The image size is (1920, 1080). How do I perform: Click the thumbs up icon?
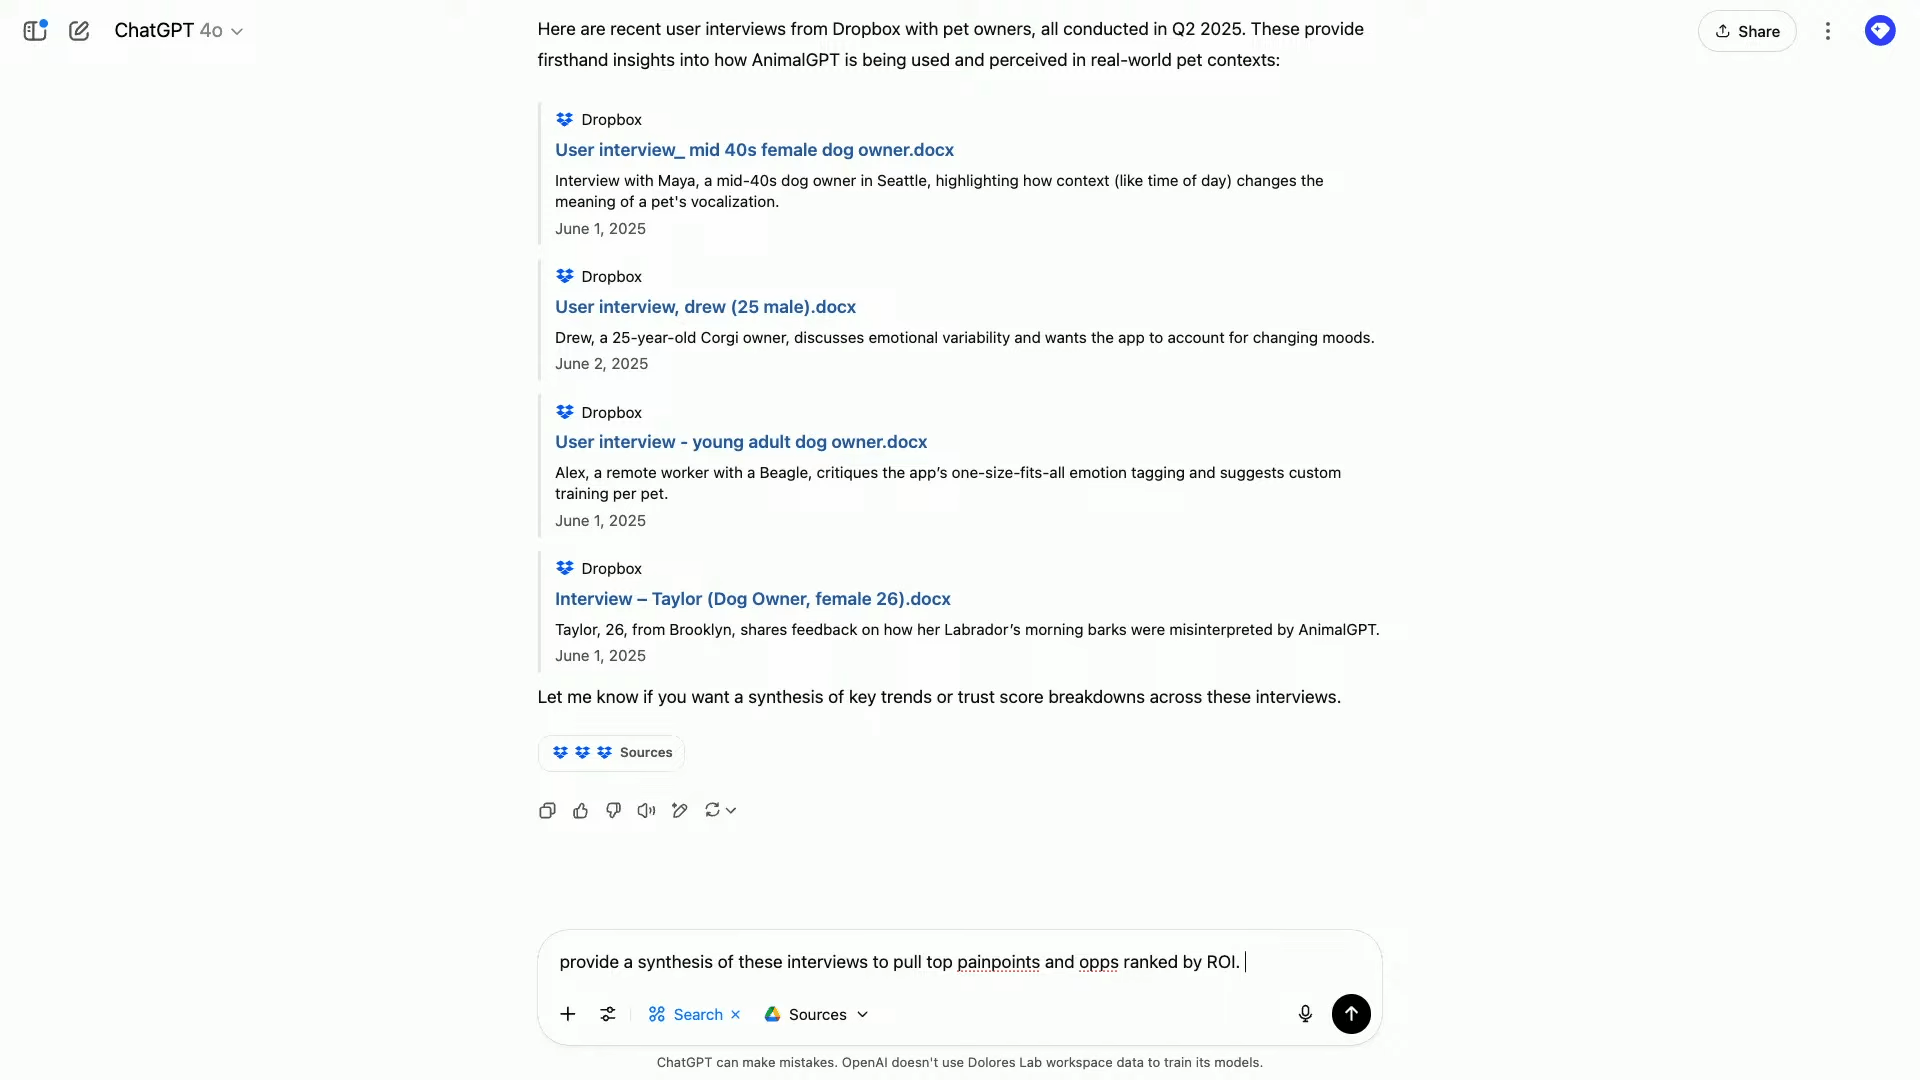580,811
